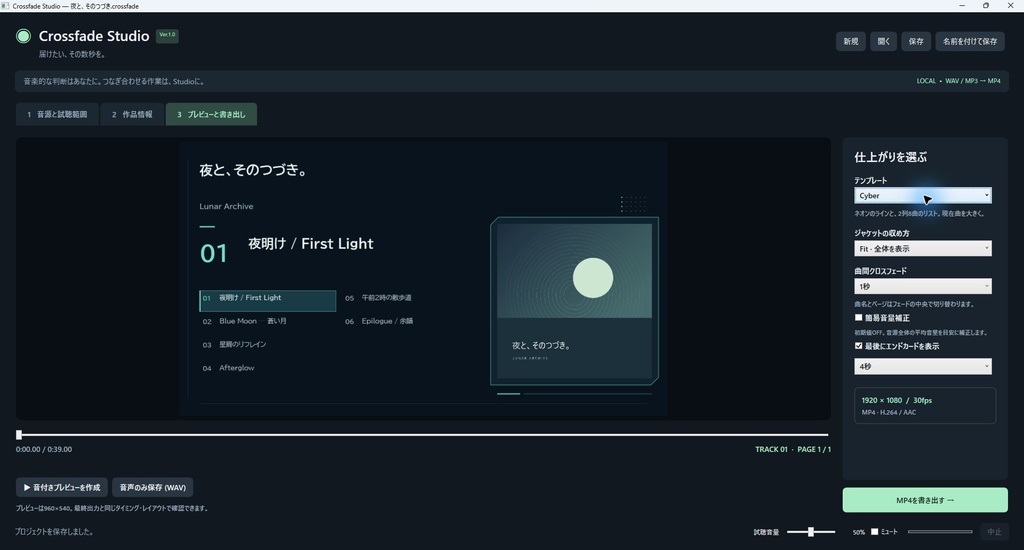Screen dimensions: 1024x550
Task: Click track 06 Epilogue / 余韻
Action: click(x=379, y=321)
